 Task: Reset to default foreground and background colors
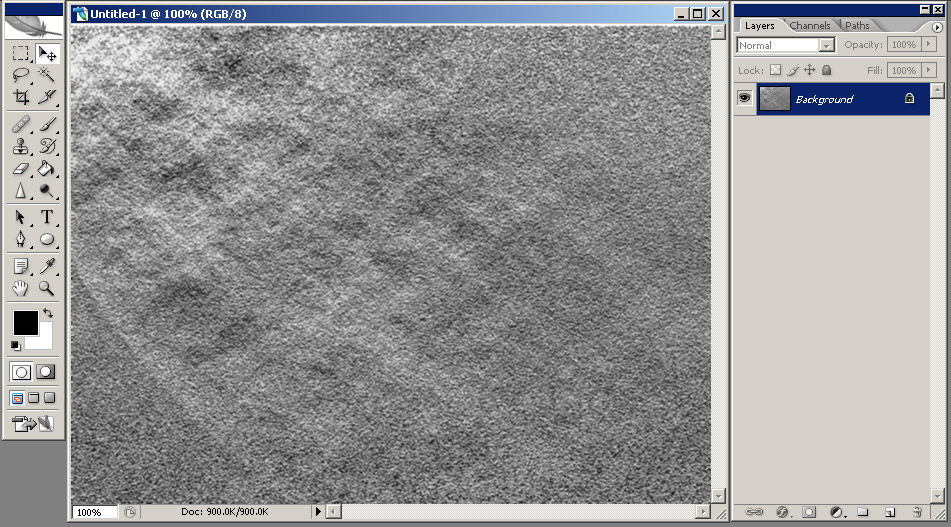tap(16, 346)
